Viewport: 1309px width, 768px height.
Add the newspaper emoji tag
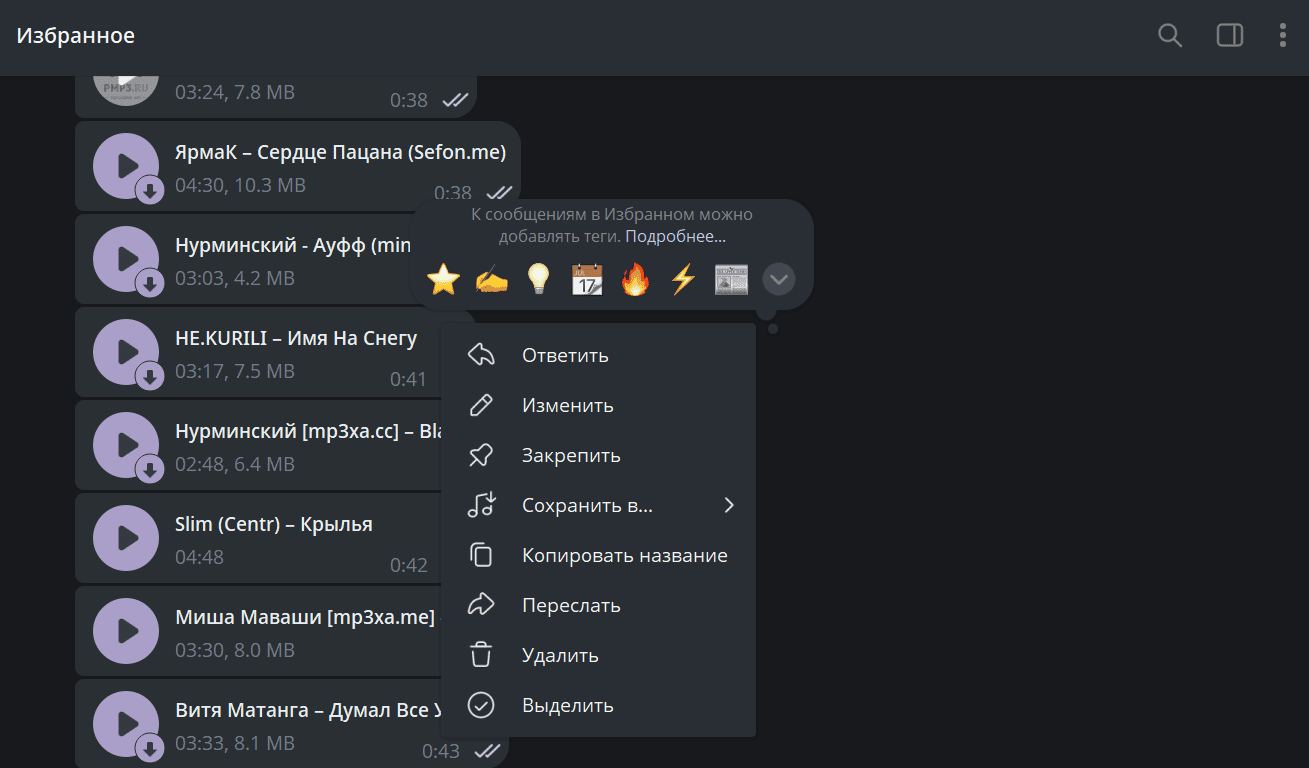[731, 279]
